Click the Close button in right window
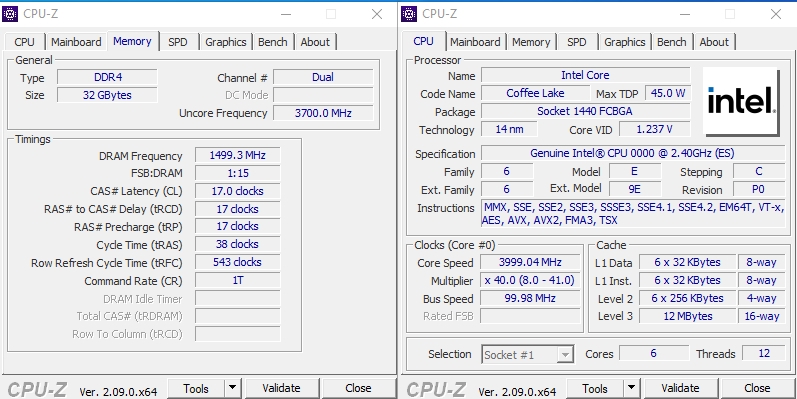 click(757, 389)
